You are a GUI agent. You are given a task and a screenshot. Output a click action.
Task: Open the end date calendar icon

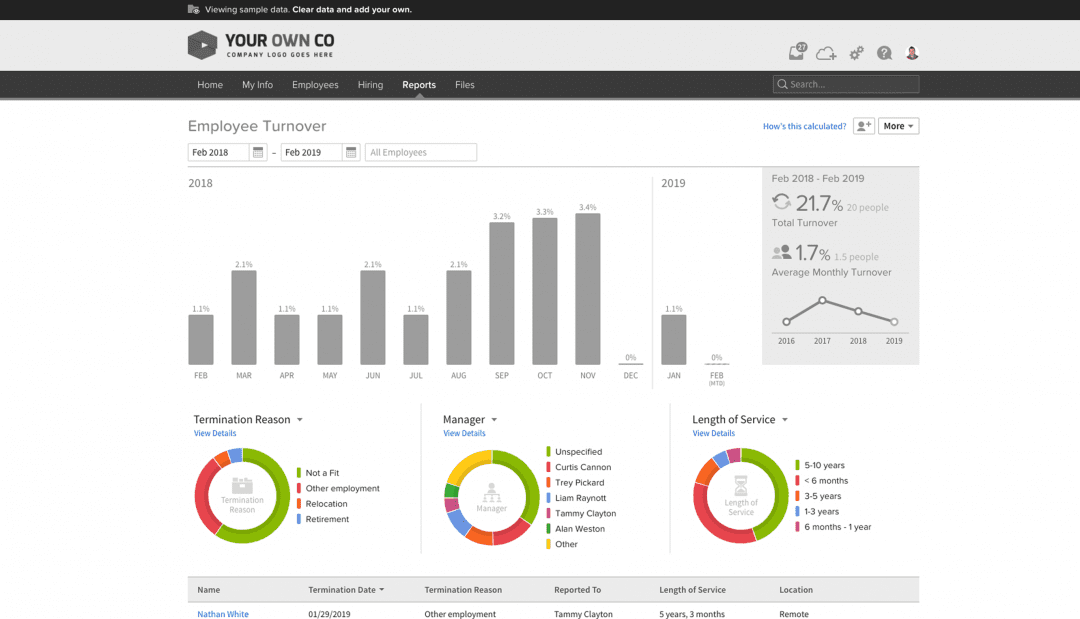[350, 152]
